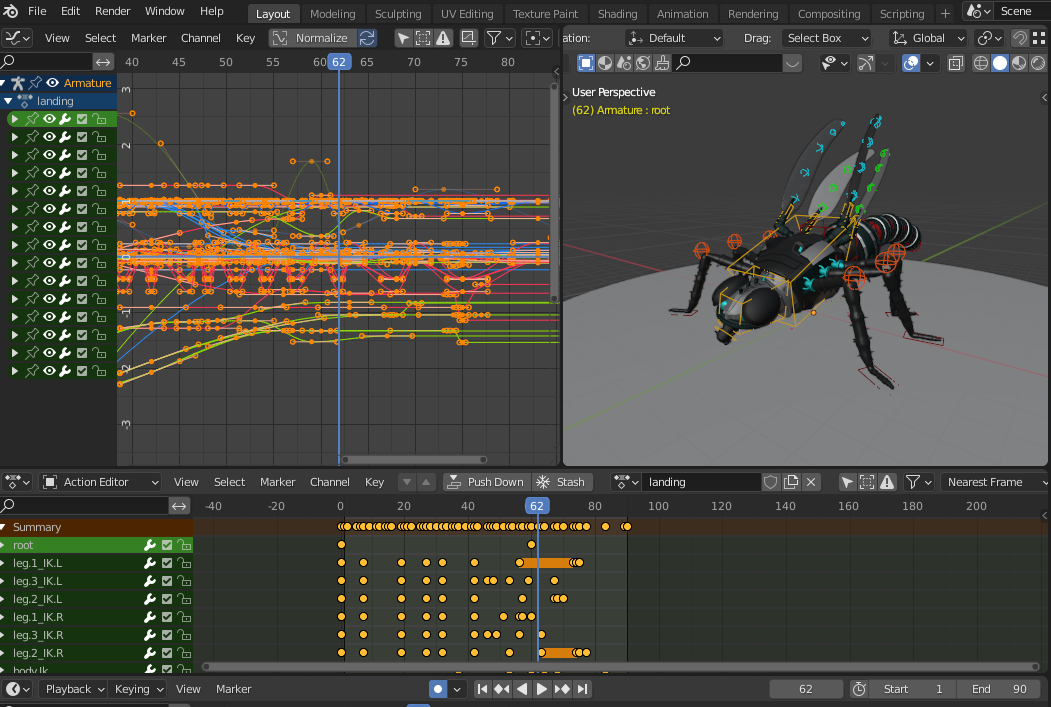Click the current frame field showing 62
The height and width of the screenshot is (707, 1051).
805,689
